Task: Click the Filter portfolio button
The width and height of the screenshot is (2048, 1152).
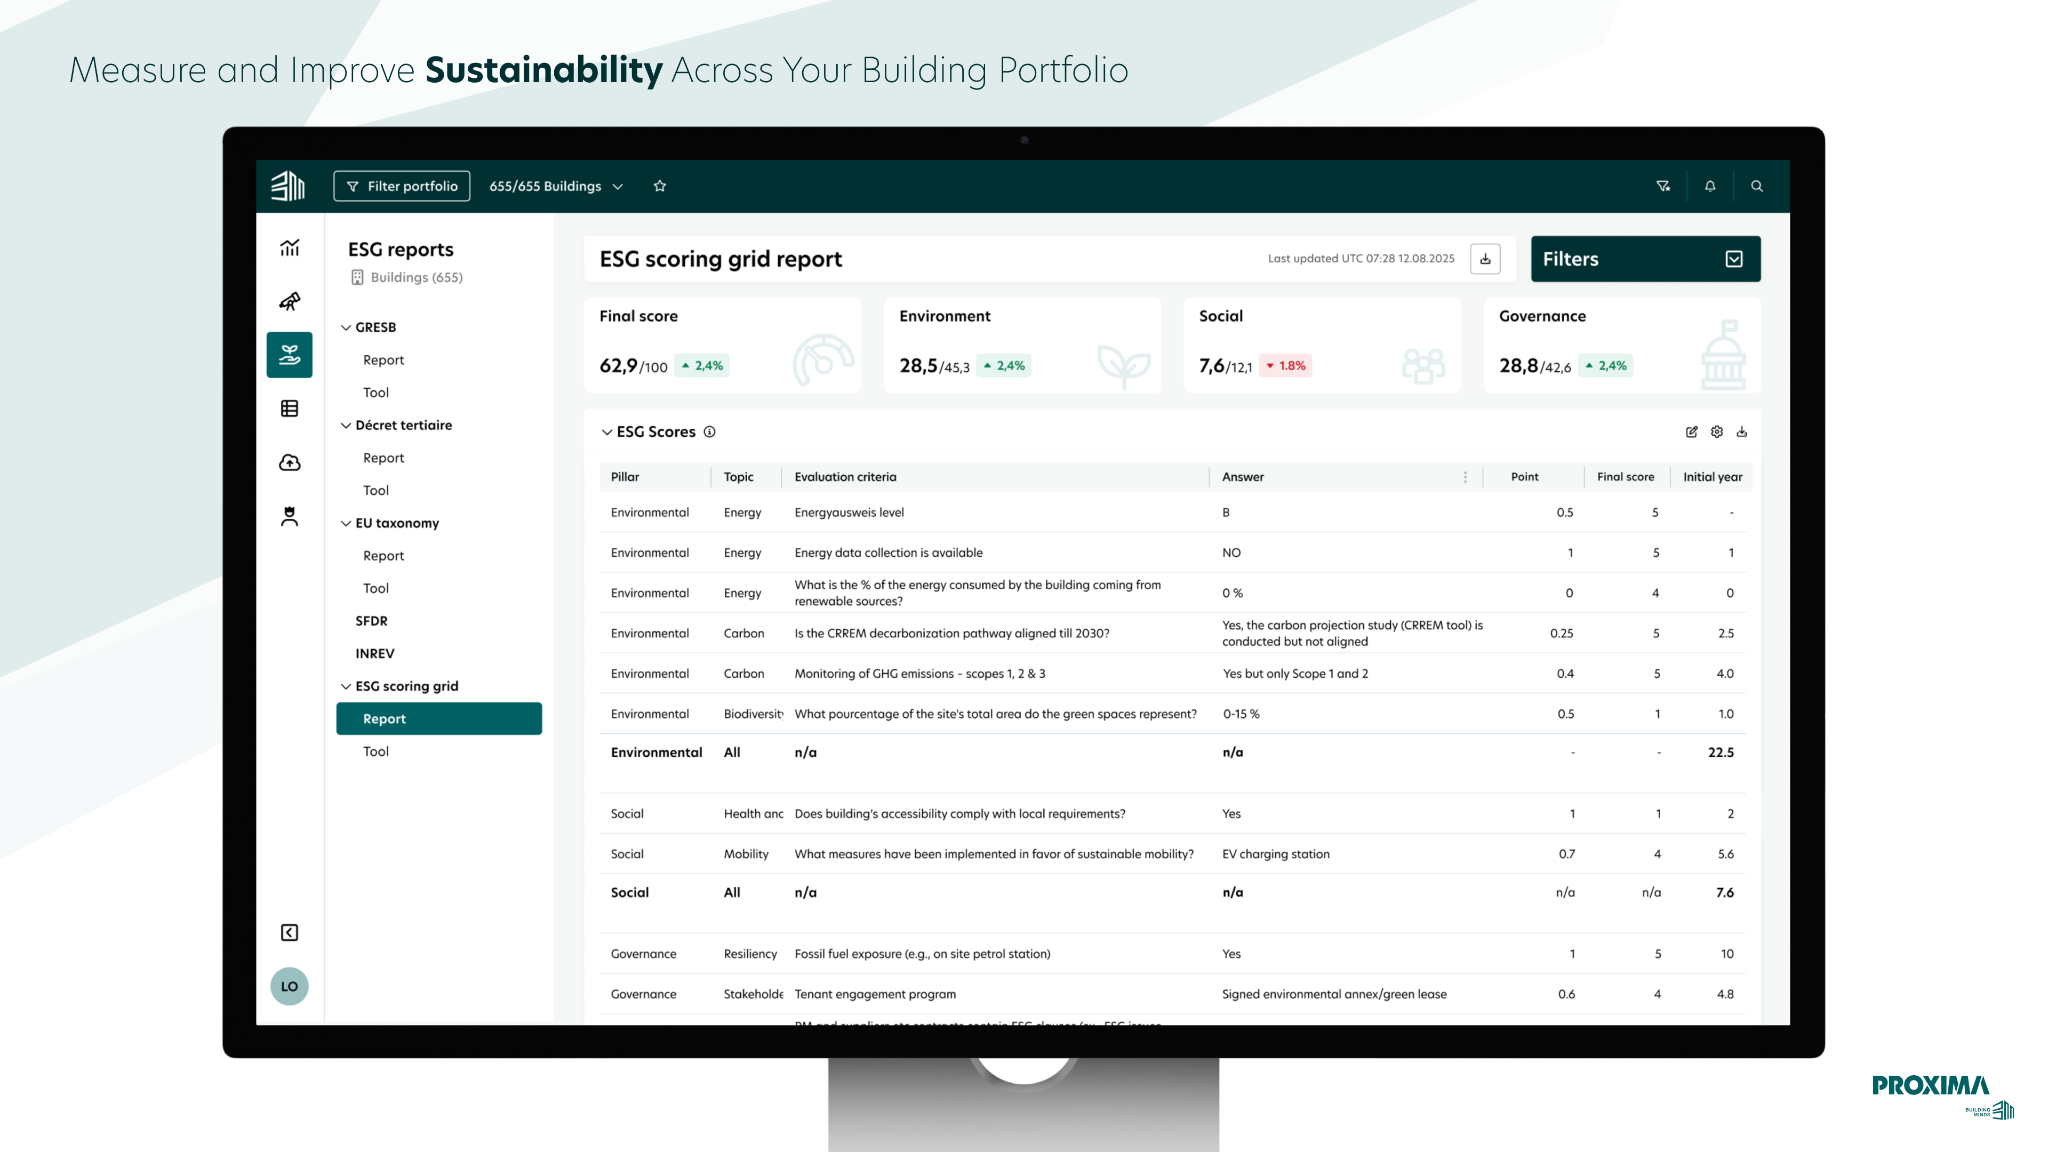Action: (x=402, y=186)
